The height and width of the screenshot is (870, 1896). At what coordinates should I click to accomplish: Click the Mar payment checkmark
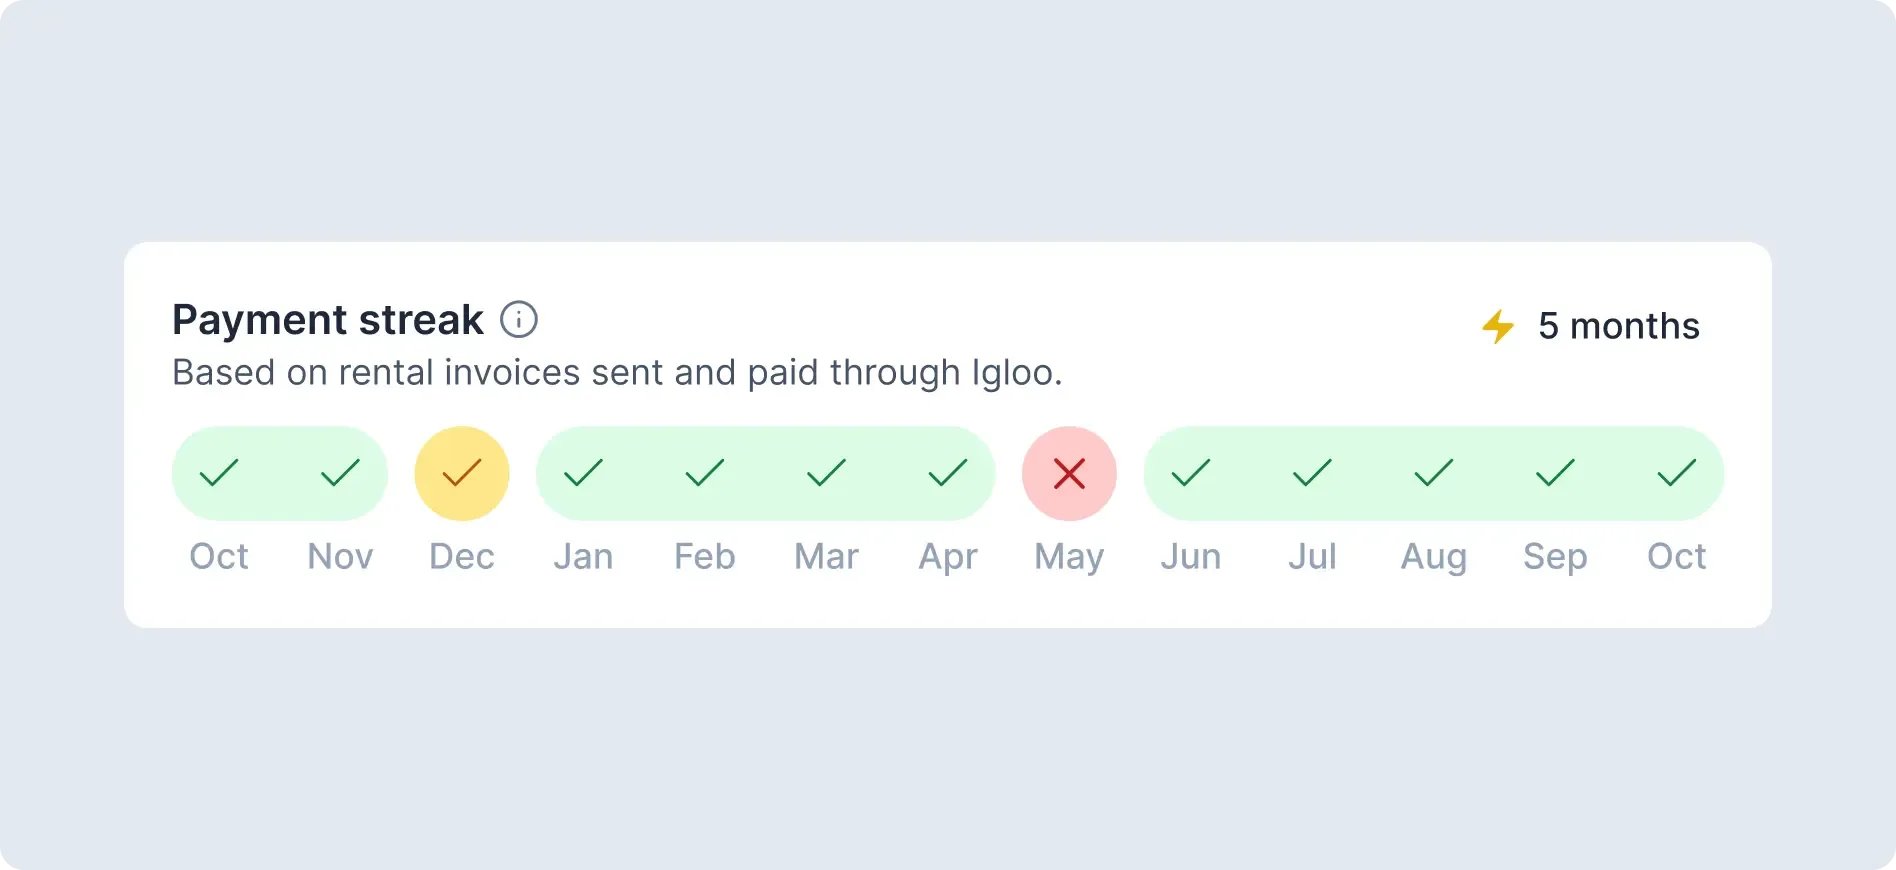pos(826,473)
